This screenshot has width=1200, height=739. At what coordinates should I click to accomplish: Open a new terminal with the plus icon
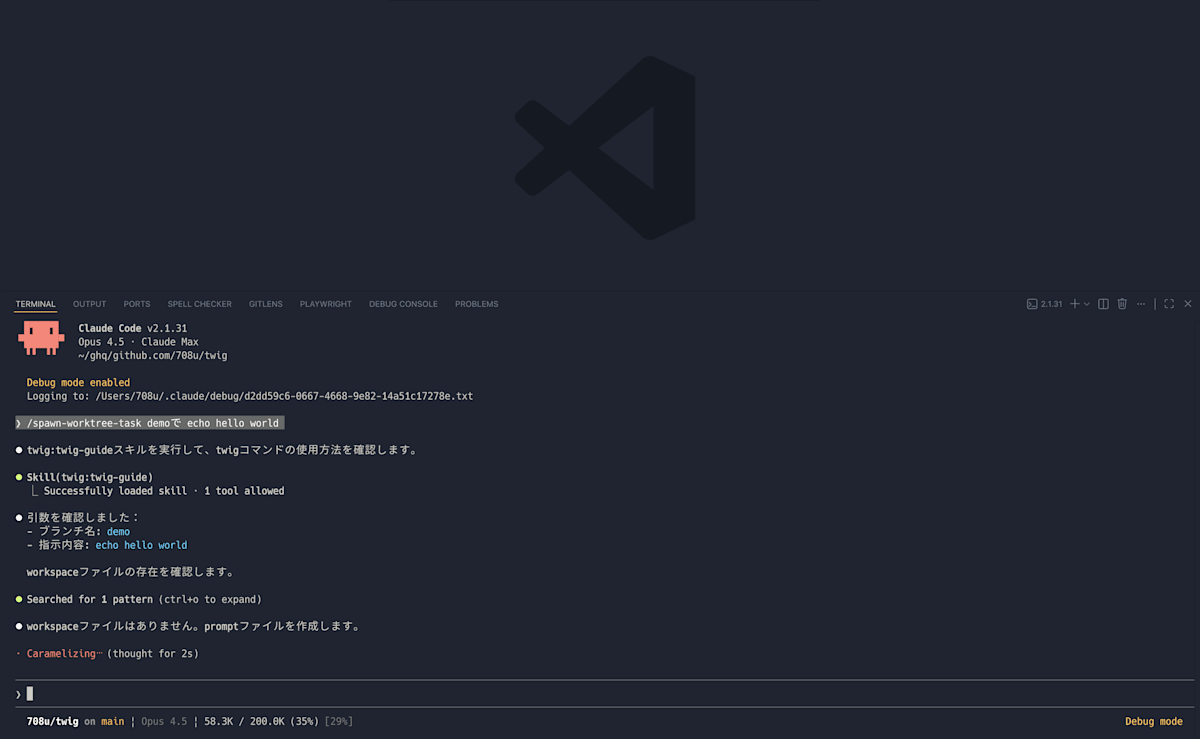click(x=1074, y=303)
